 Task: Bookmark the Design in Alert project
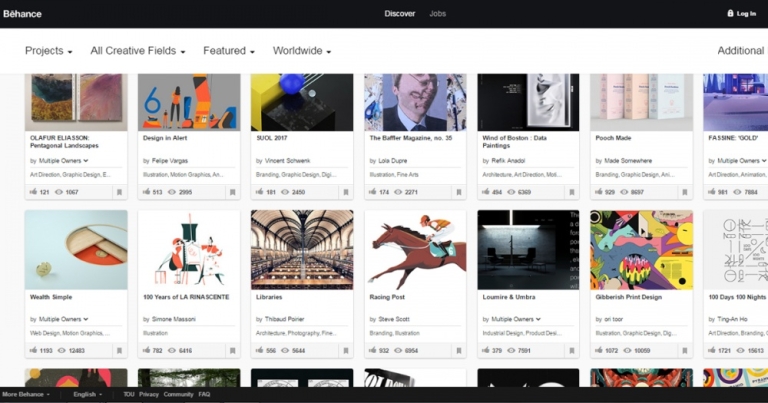pos(233,192)
